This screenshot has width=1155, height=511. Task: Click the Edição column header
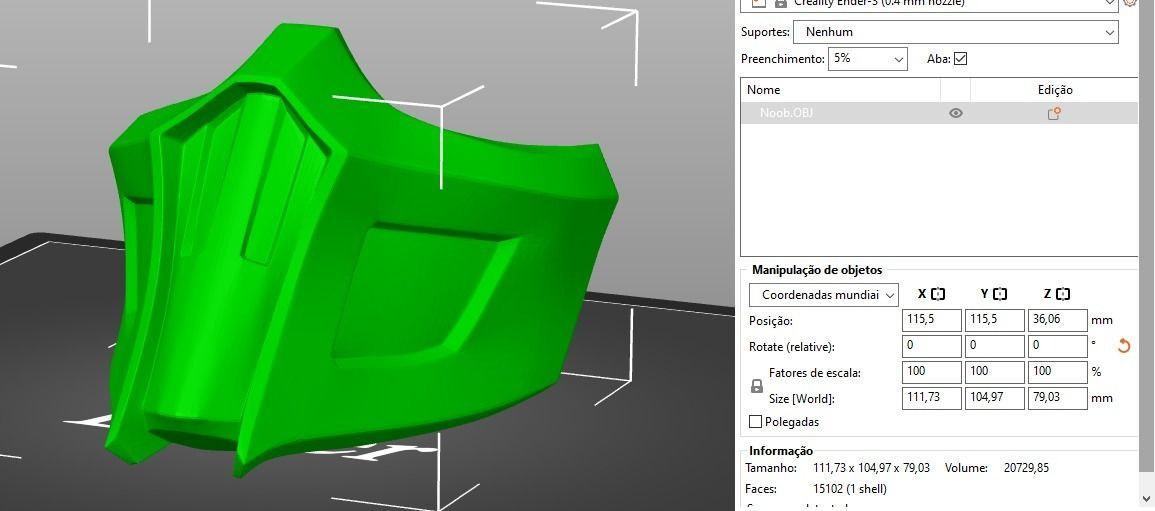pos(1055,90)
